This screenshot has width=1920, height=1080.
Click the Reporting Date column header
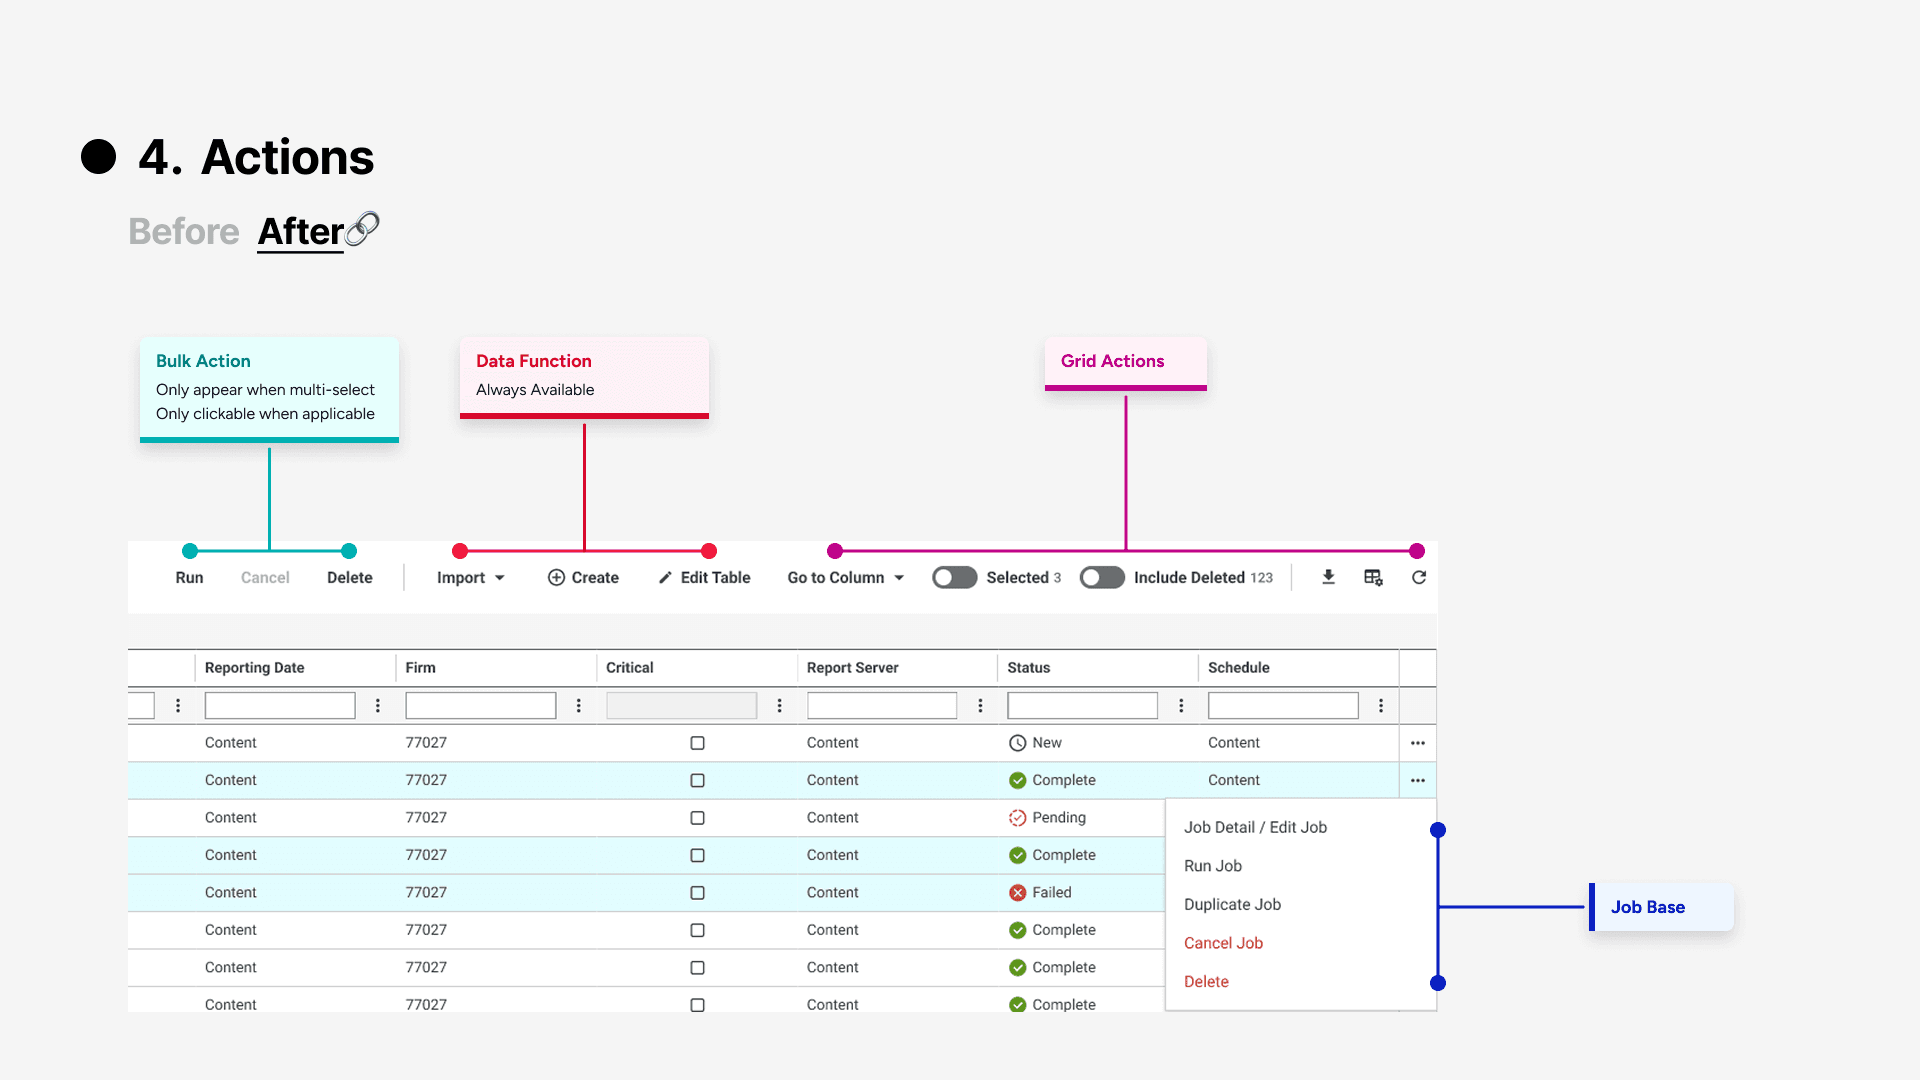pyautogui.click(x=255, y=668)
